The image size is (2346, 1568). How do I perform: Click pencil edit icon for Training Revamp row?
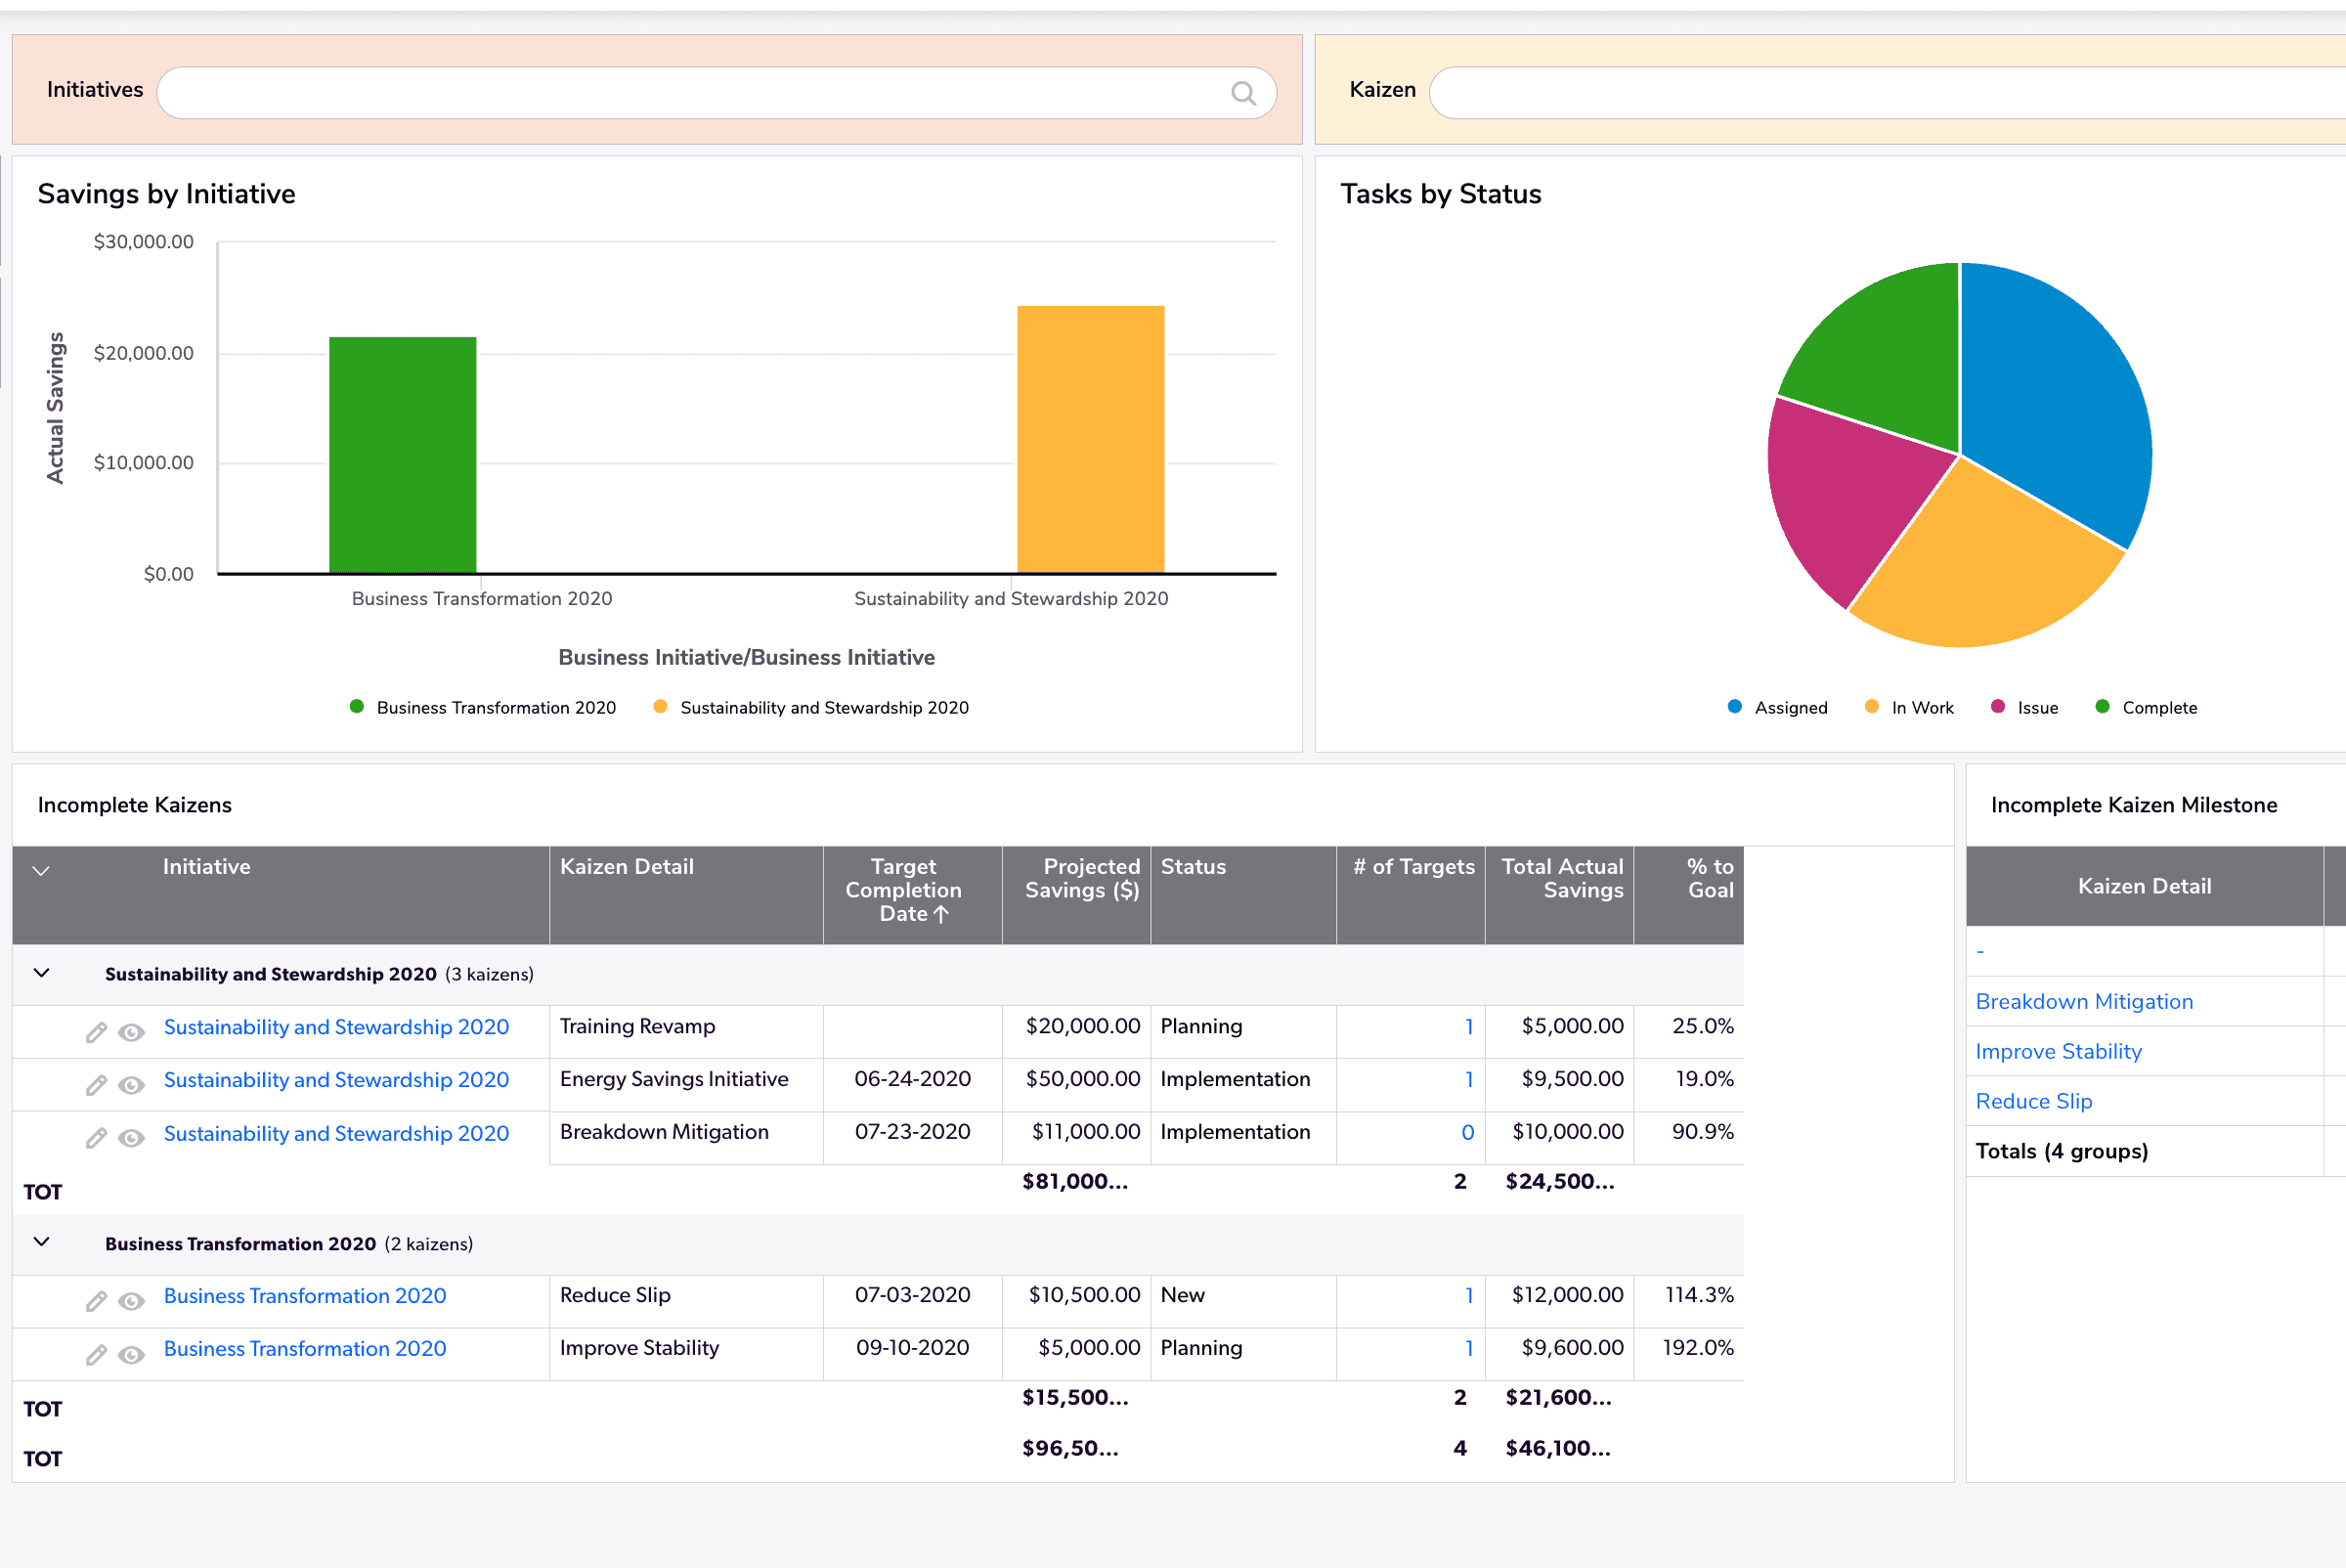pos(96,1032)
